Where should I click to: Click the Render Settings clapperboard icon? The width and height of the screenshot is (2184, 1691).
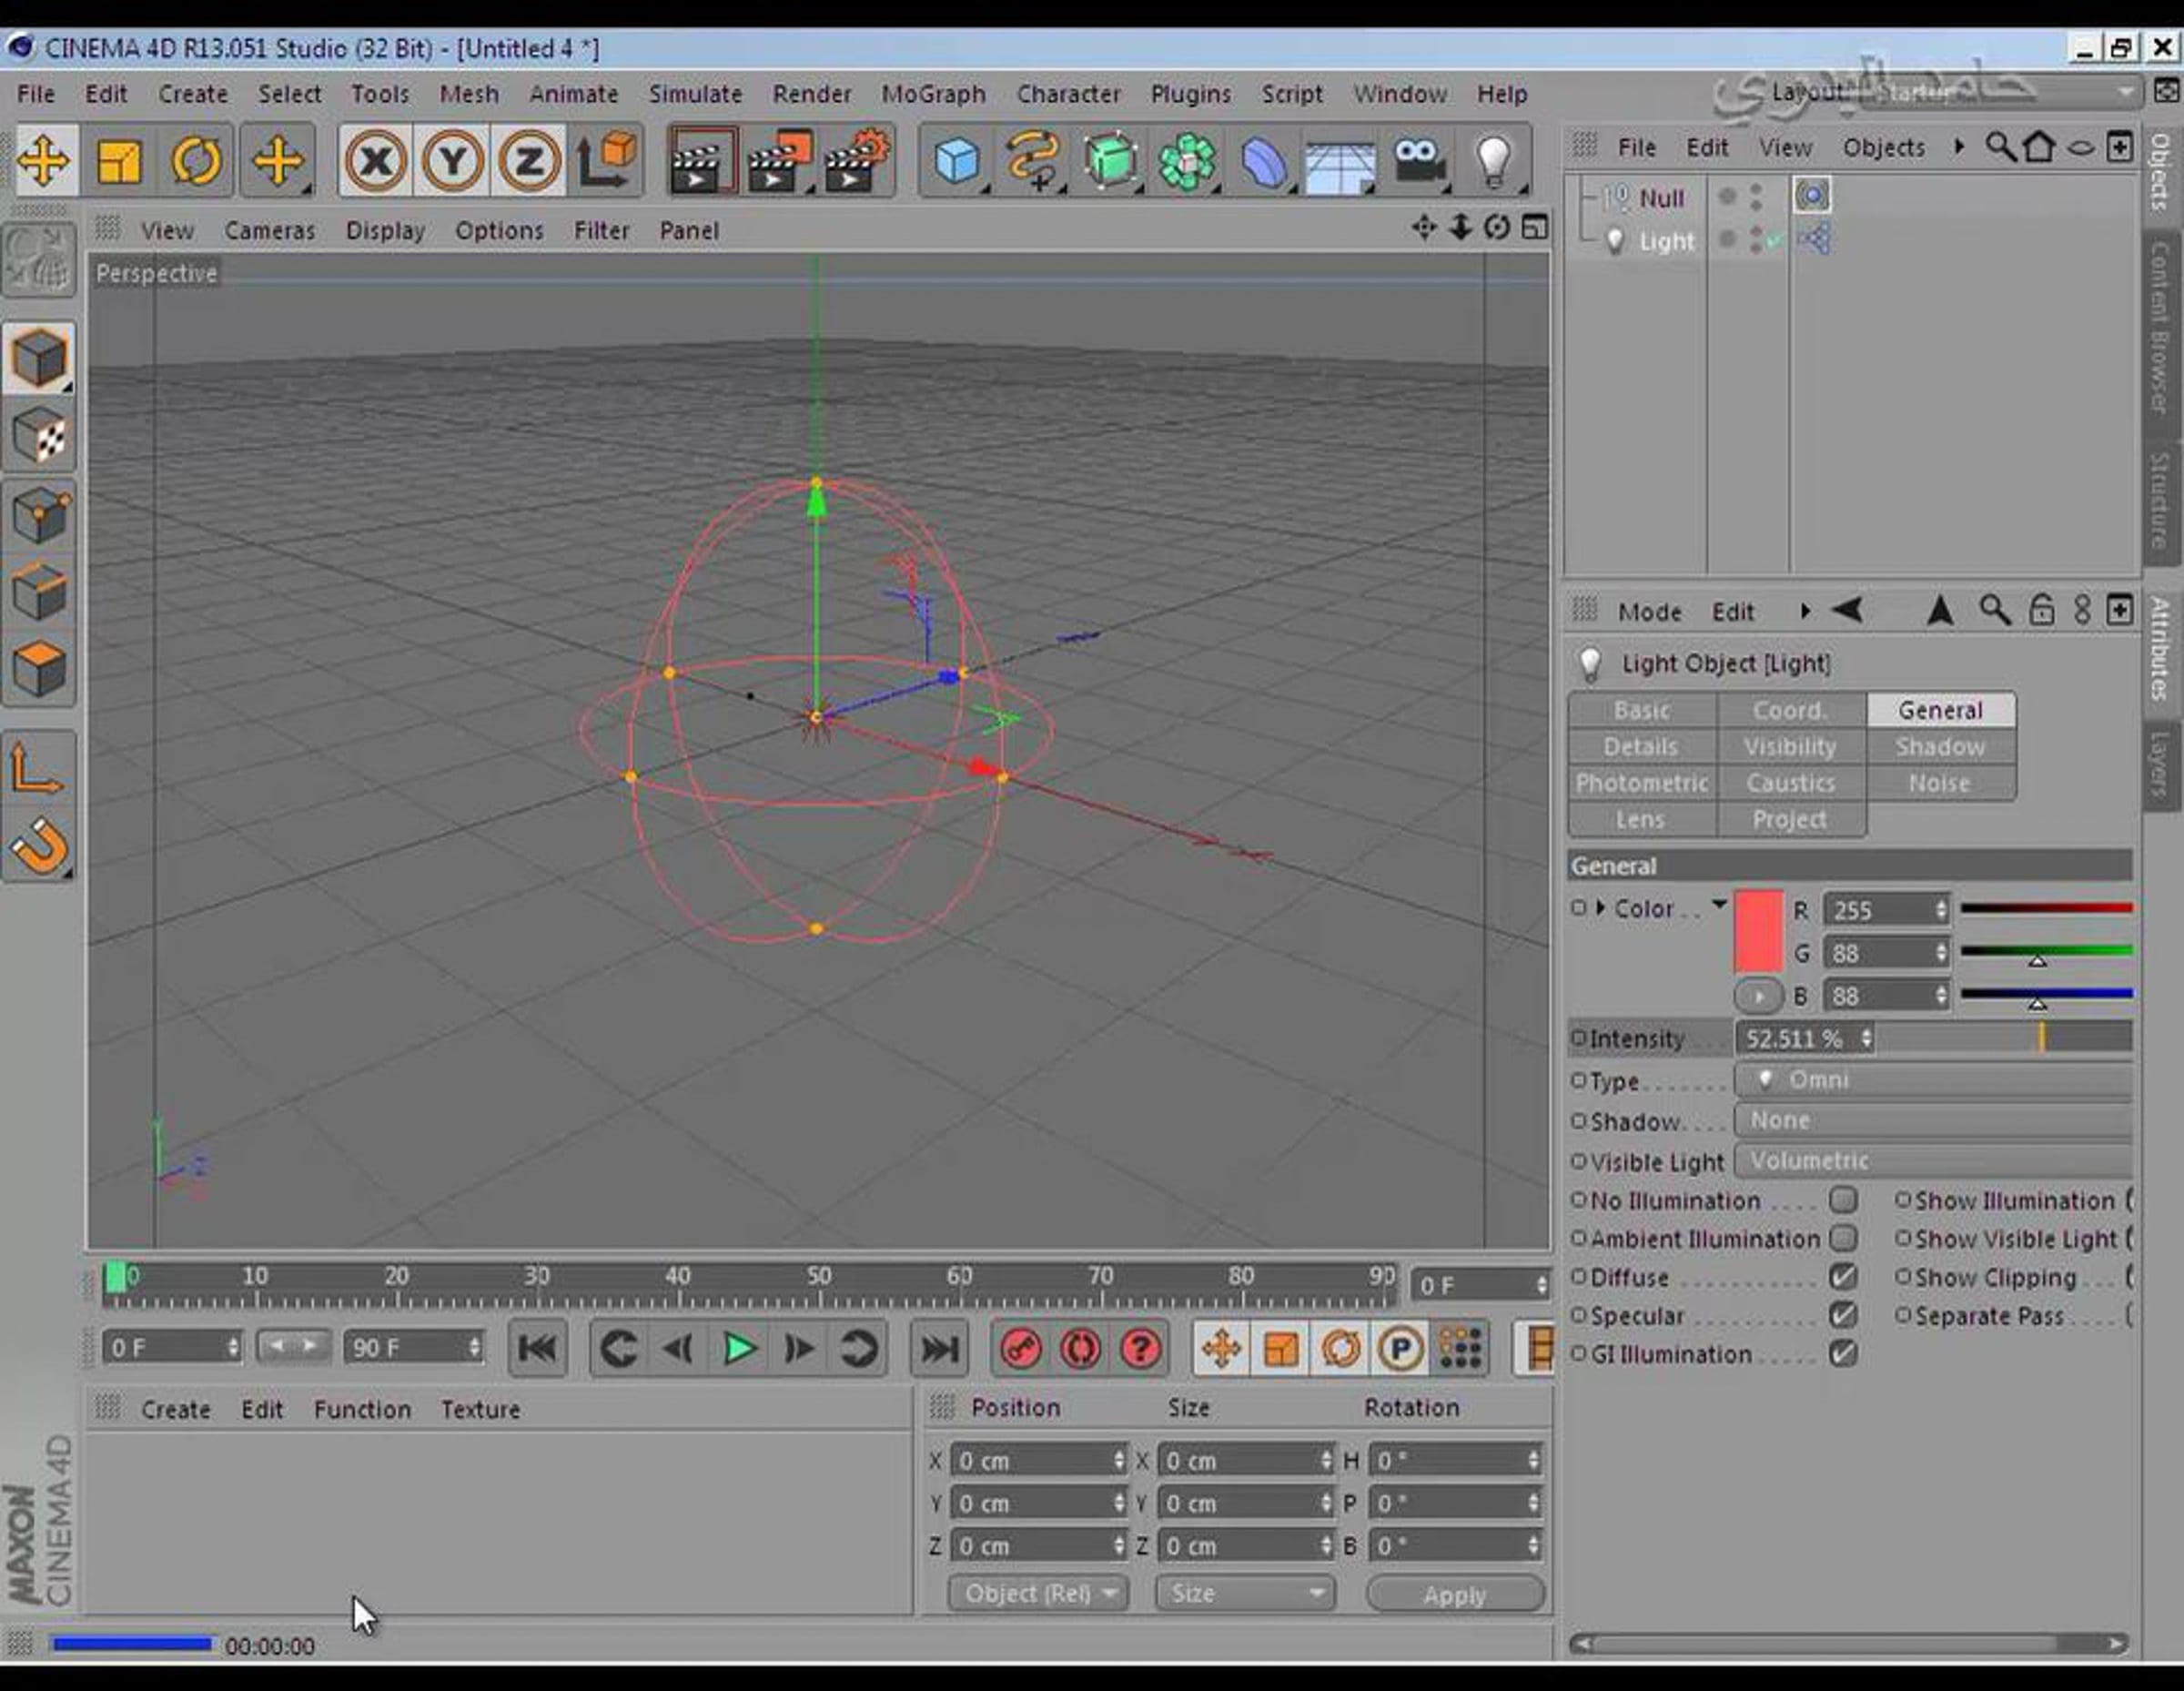857,161
